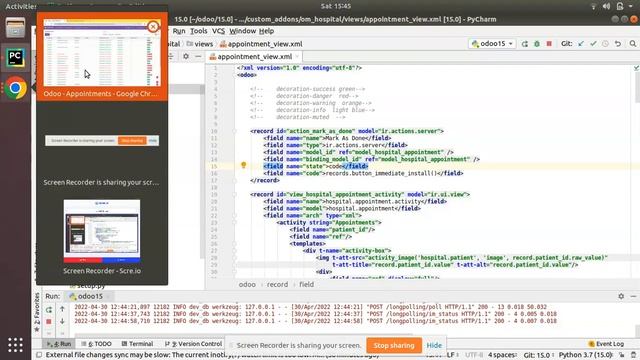Close the Odoo Appointments Chrome preview
The width and height of the screenshot is (640, 360).
point(153,27)
